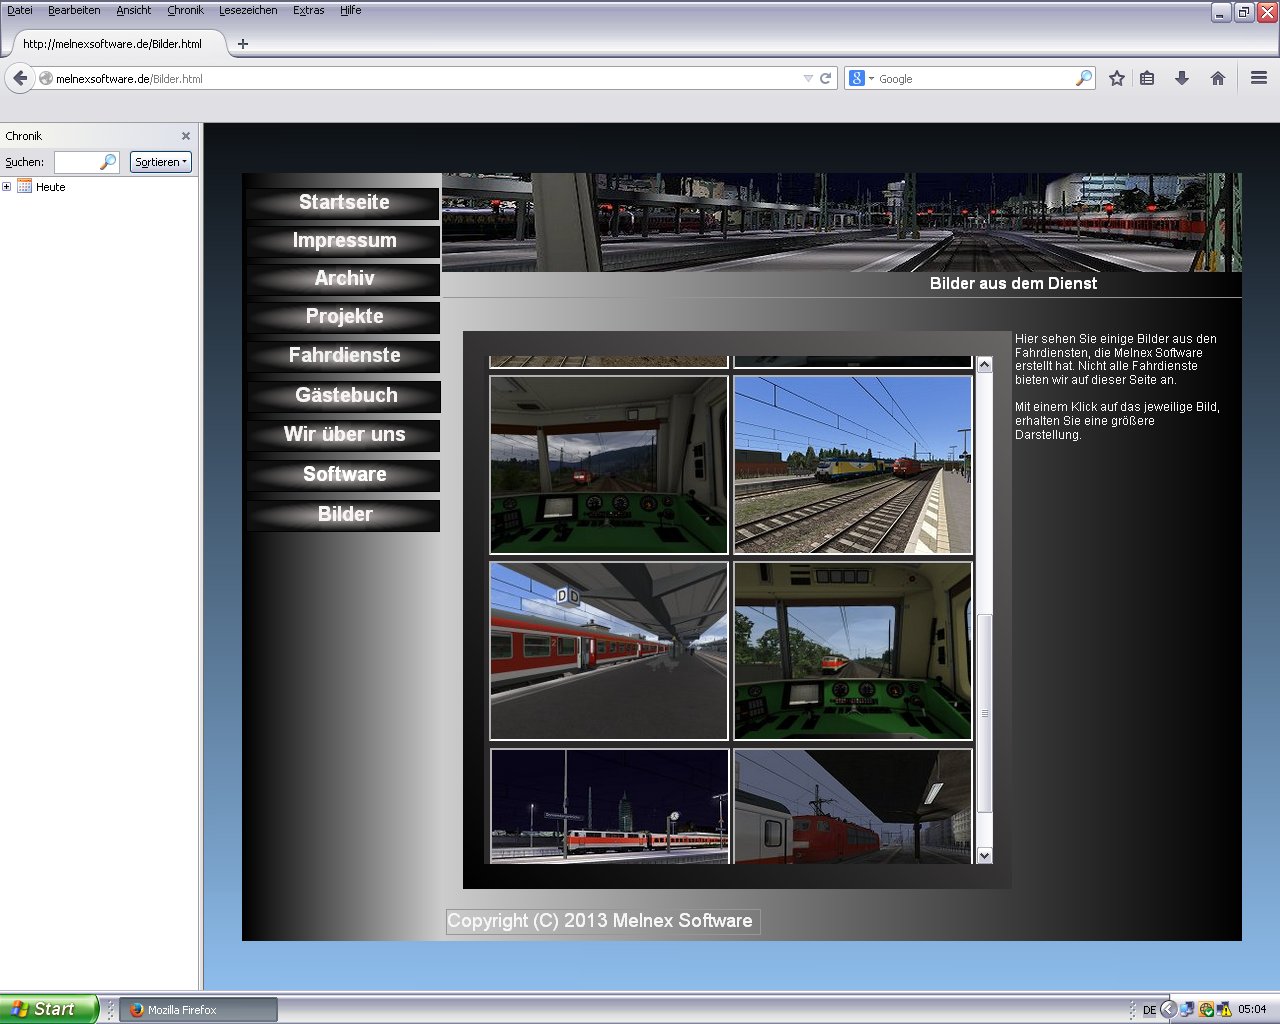Click the Suchen field in the Chronik sidebar
Viewport: 1280px width, 1024px height.
coord(86,162)
